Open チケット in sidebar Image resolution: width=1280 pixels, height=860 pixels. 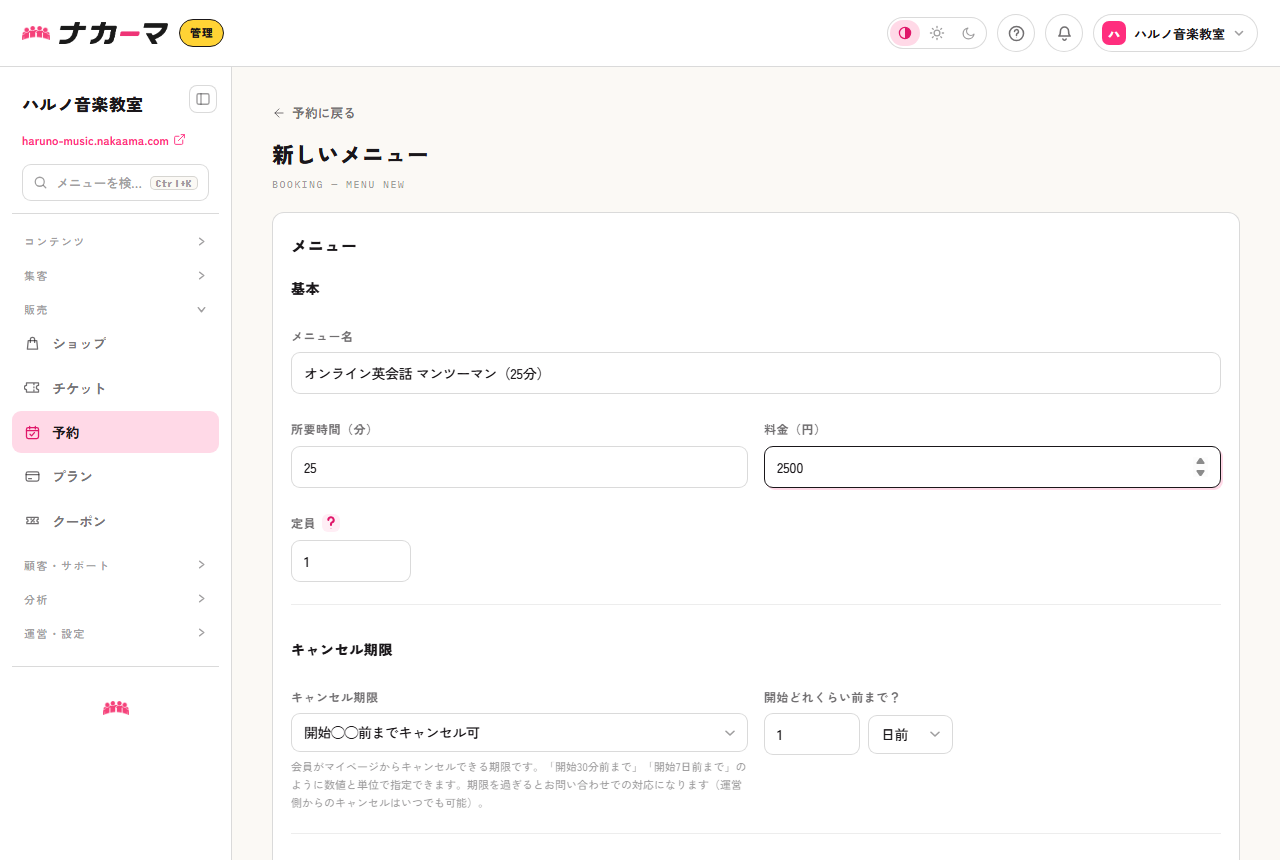(115, 388)
